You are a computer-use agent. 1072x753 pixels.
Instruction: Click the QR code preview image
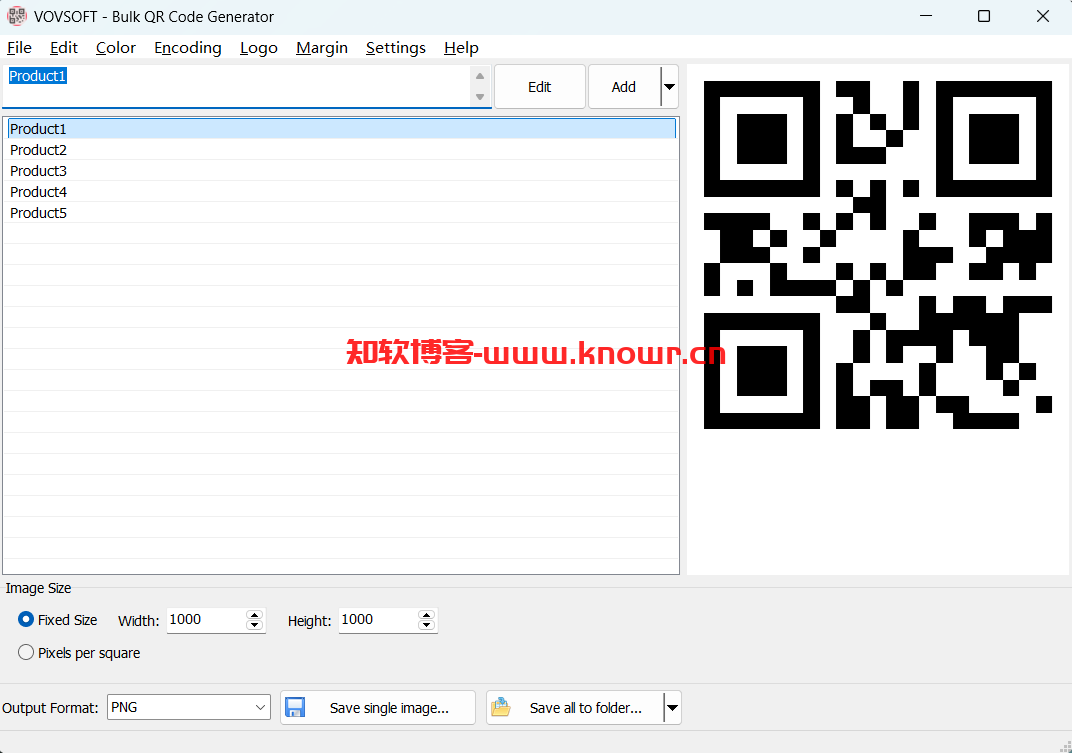click(878, 255)
